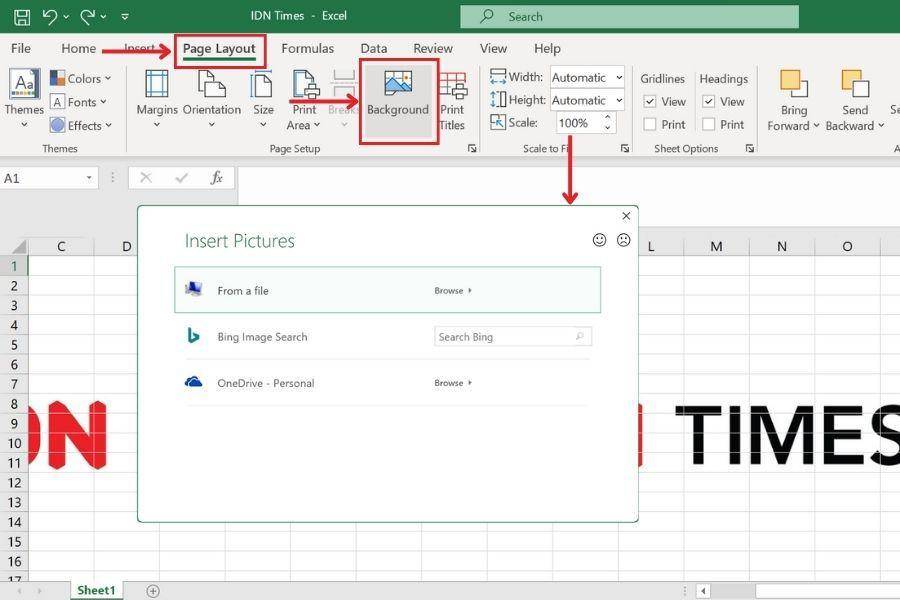The width and height of the screenshot is (900, 600).
Task: Select column C header
Action: coord(61,247)
